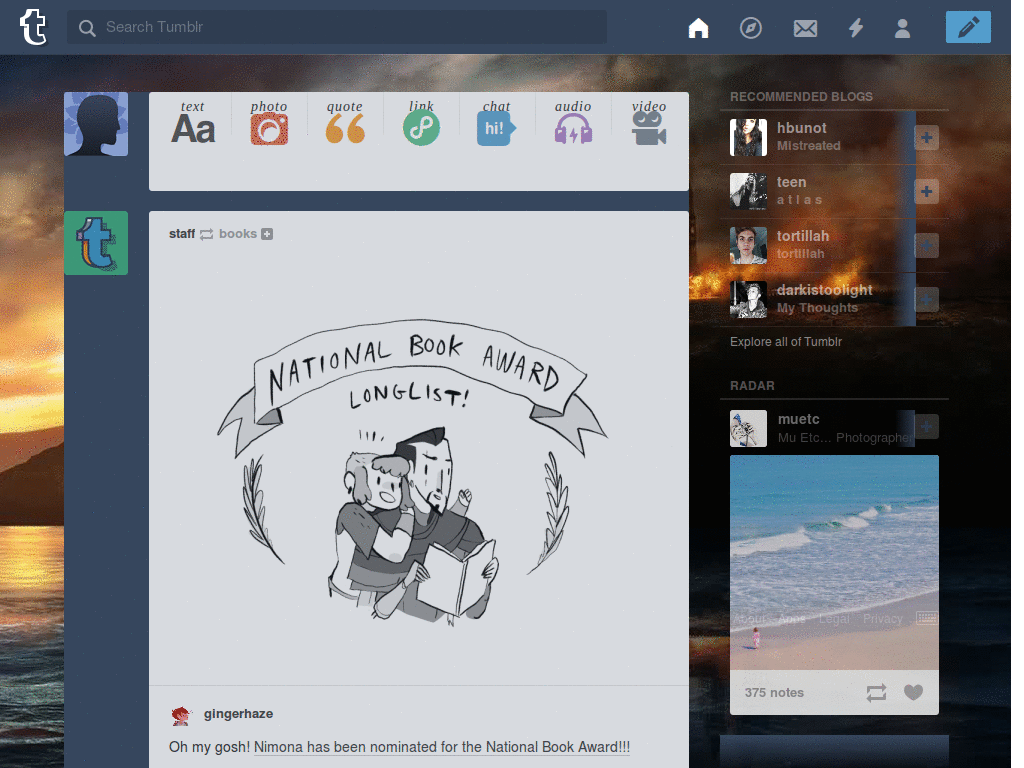
Task: Click the Tumblr logo in header
Action: click(x=33, y=27)
